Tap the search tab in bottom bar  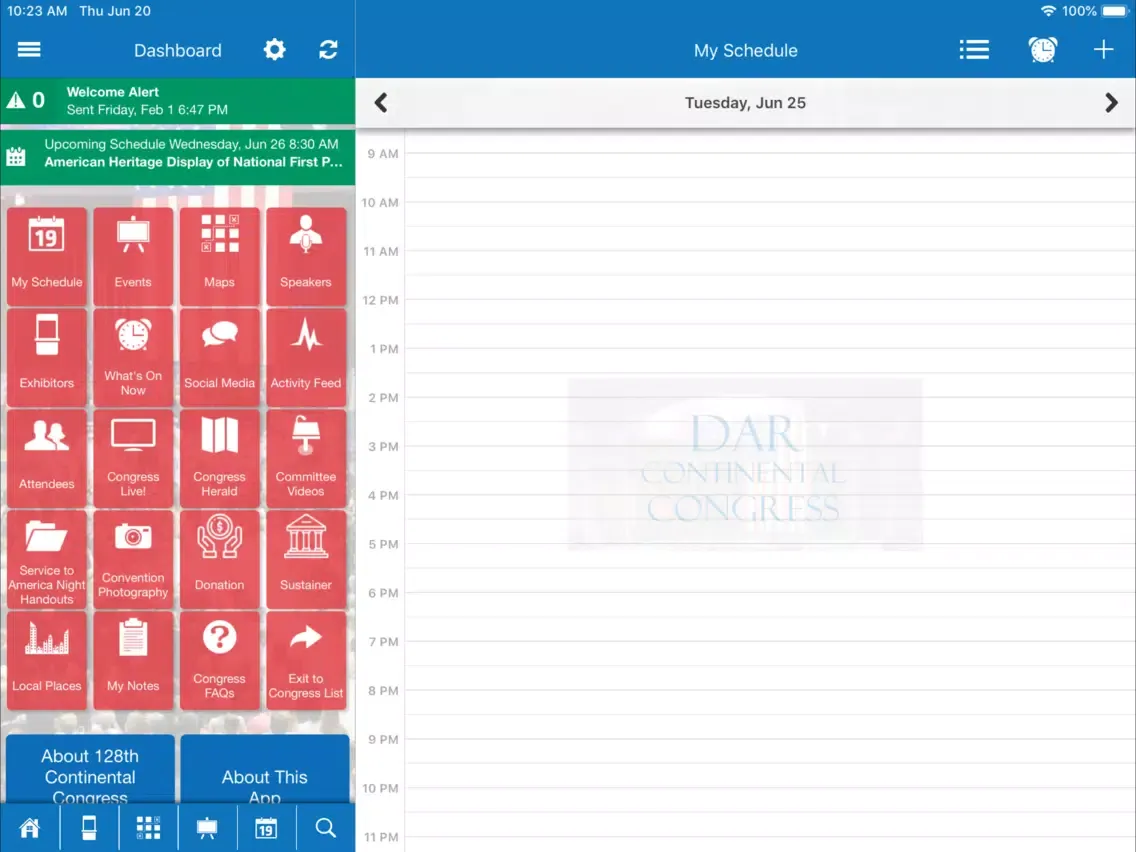point(325,827)
